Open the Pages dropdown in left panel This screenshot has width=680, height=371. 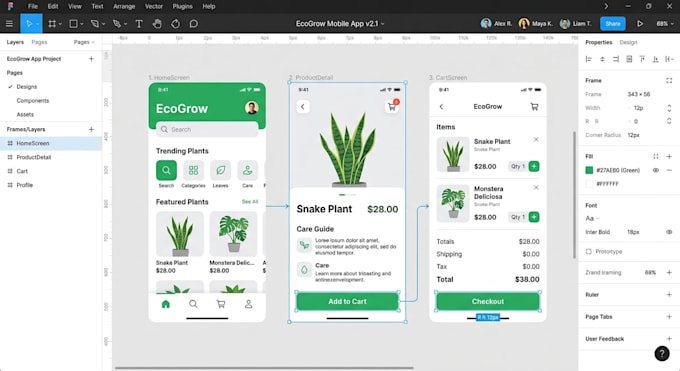tap(84, 42)
